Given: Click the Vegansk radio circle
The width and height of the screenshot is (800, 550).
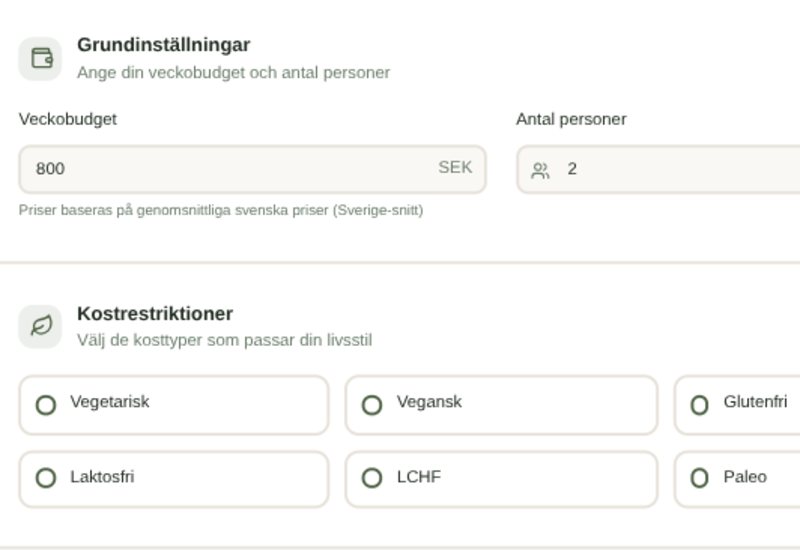Looking at the screenshot, I should 372,405.
